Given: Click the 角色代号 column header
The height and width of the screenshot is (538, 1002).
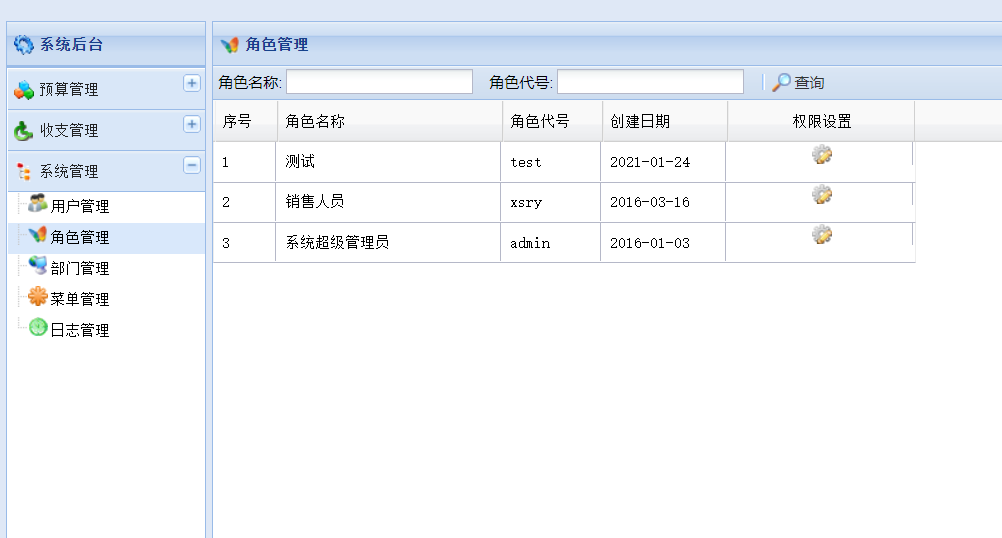Looking at the screenshot, I should tap(552, 121).
